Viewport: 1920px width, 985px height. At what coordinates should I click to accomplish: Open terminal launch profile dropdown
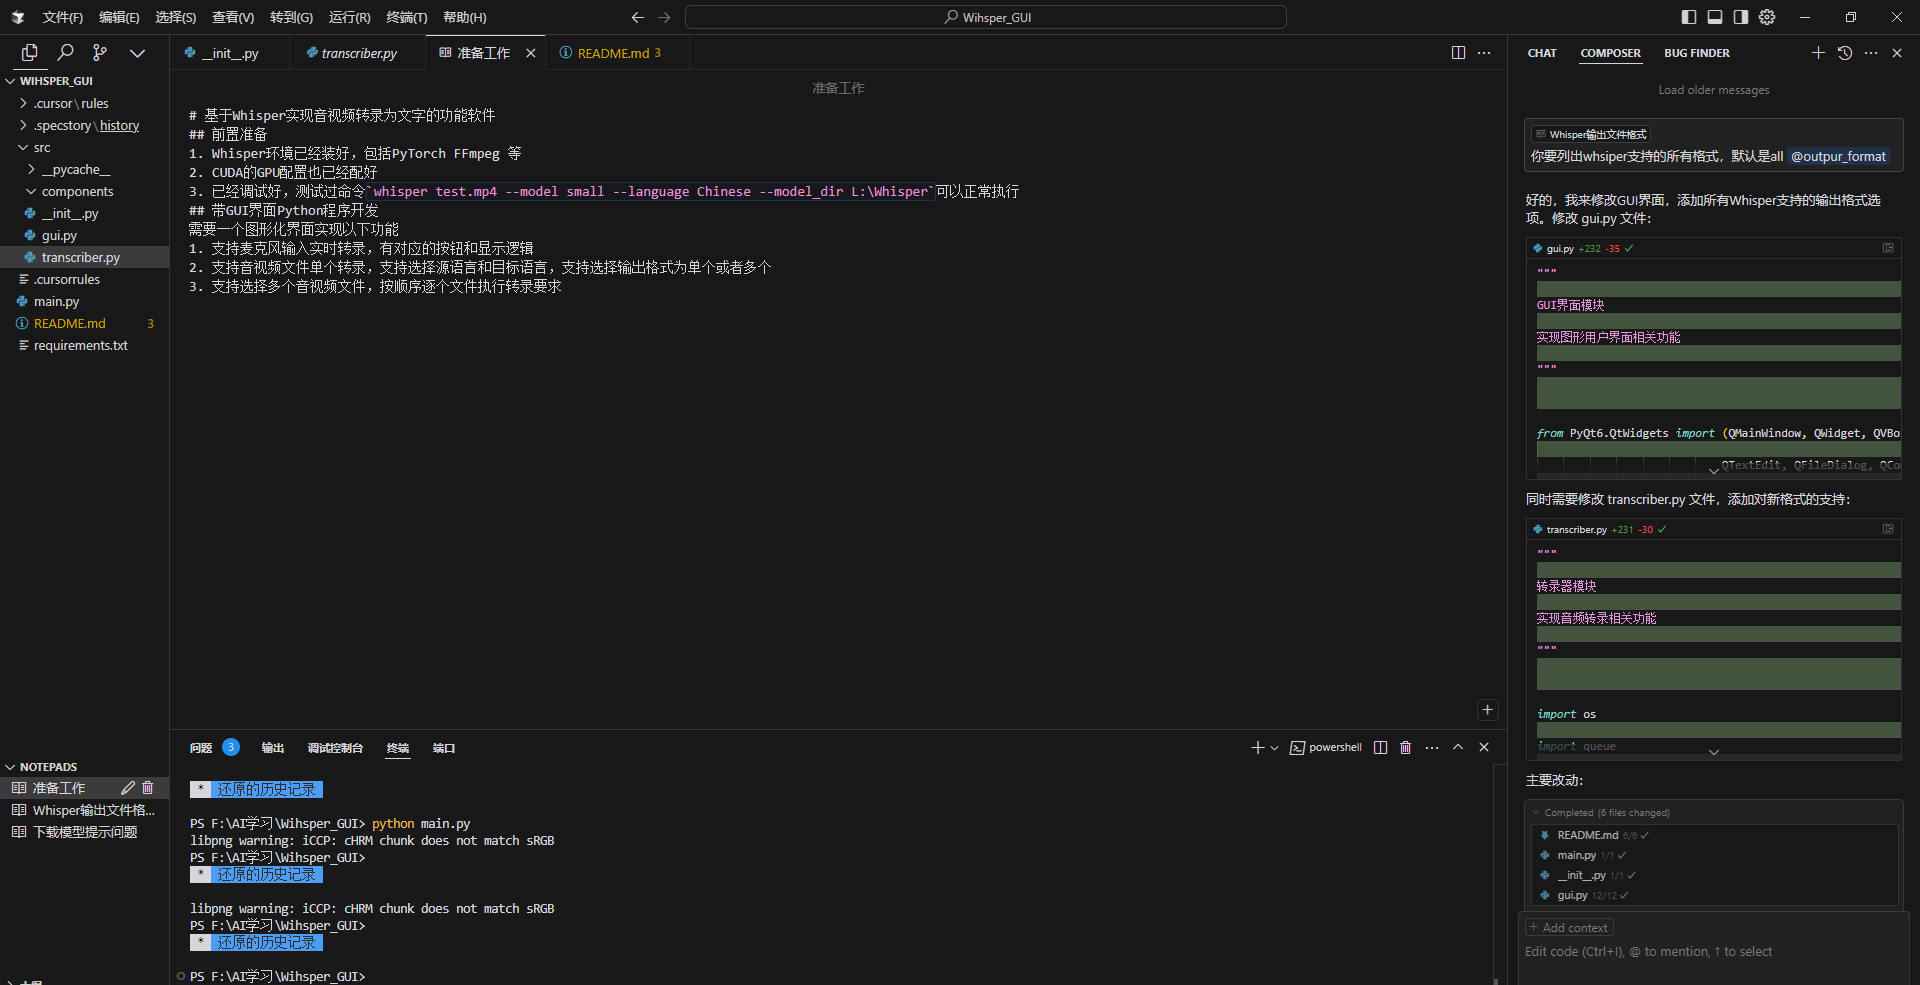[x=1274, y=748]
